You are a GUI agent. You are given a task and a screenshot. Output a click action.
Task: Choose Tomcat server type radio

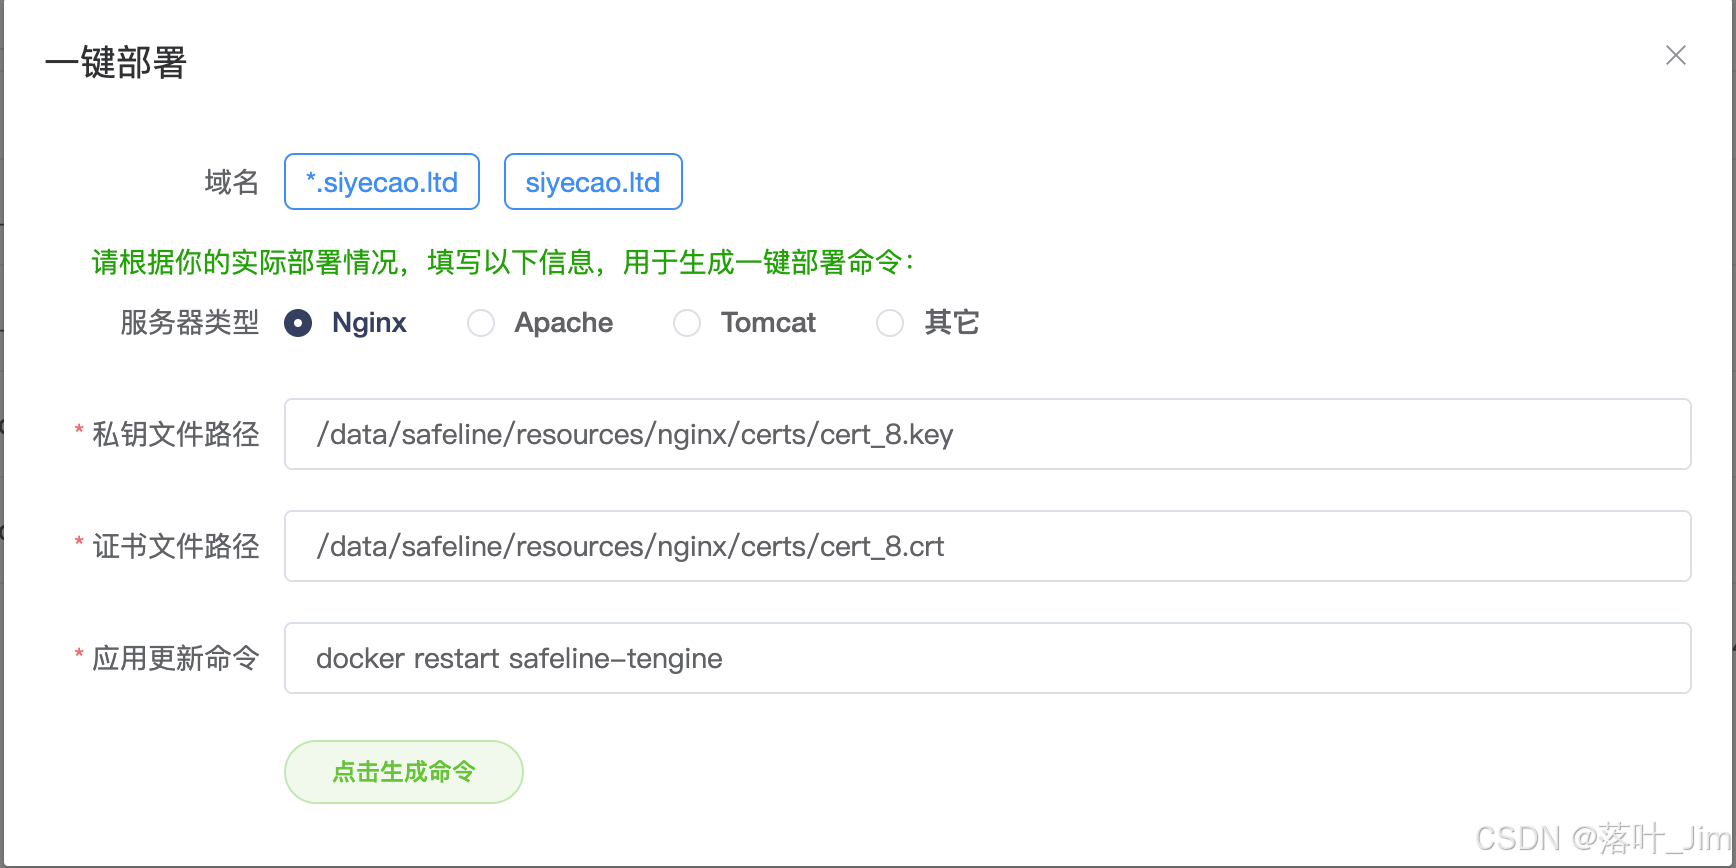pos(687,323)
